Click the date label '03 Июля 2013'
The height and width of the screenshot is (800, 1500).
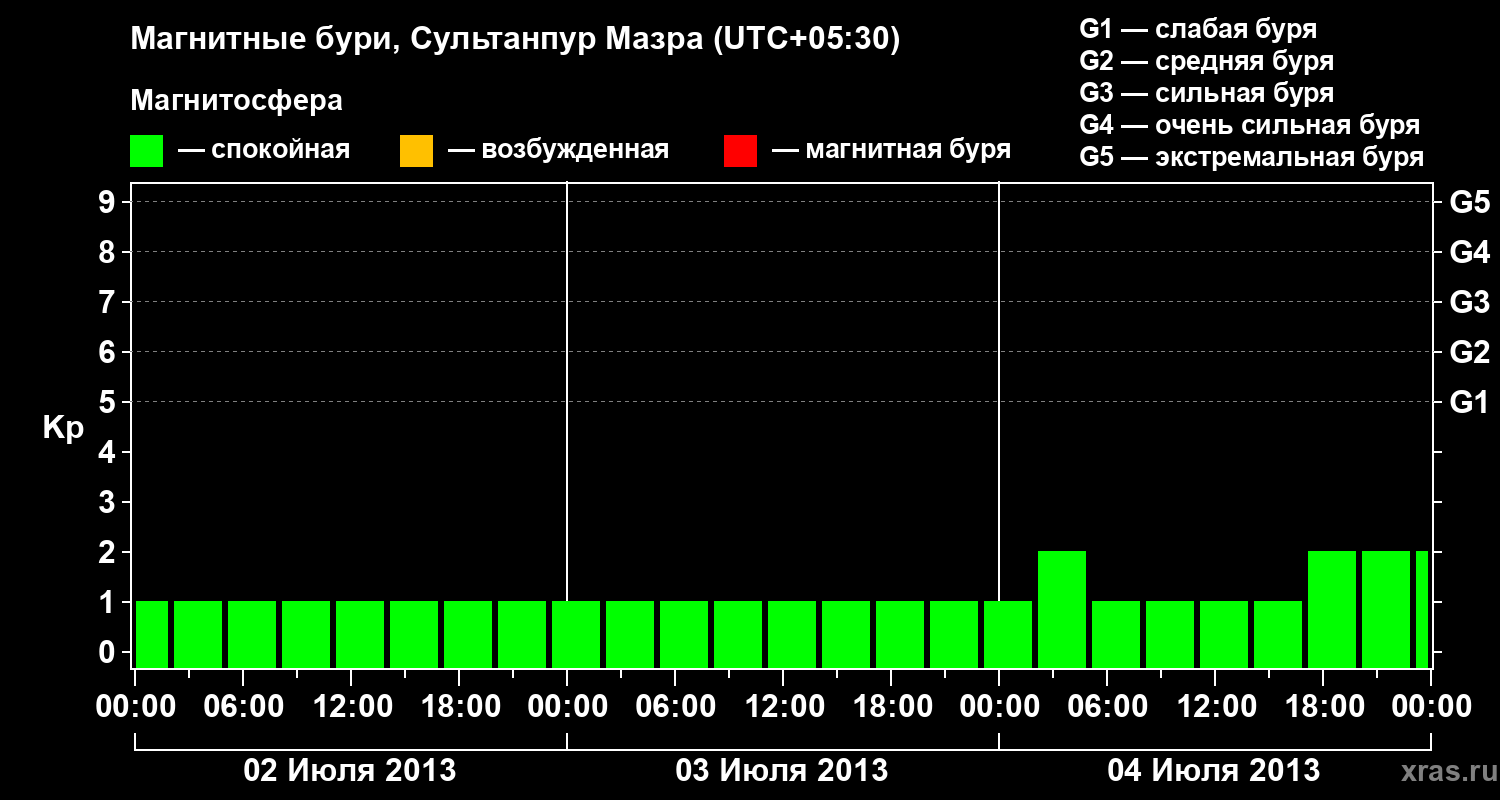tap(782, 771)
